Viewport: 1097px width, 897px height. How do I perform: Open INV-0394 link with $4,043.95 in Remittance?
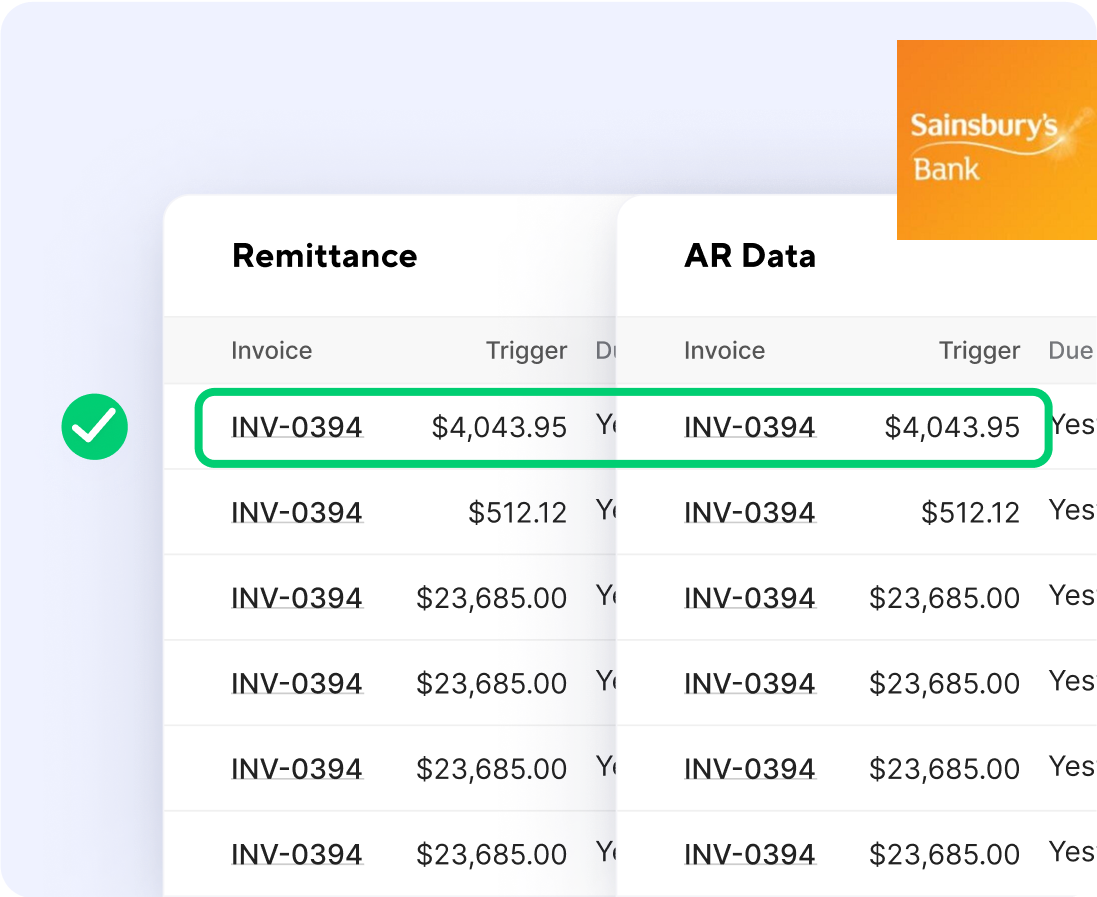[x=297, y=426]
